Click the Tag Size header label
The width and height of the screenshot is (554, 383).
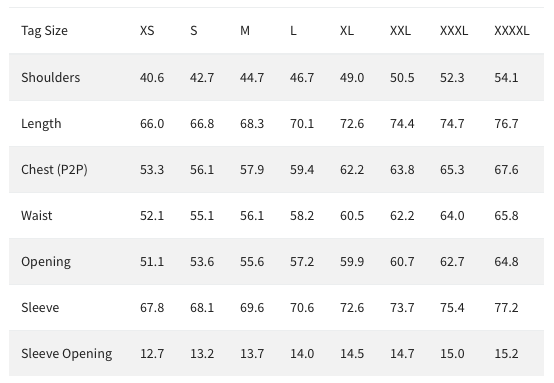click(x=44, y=31)
